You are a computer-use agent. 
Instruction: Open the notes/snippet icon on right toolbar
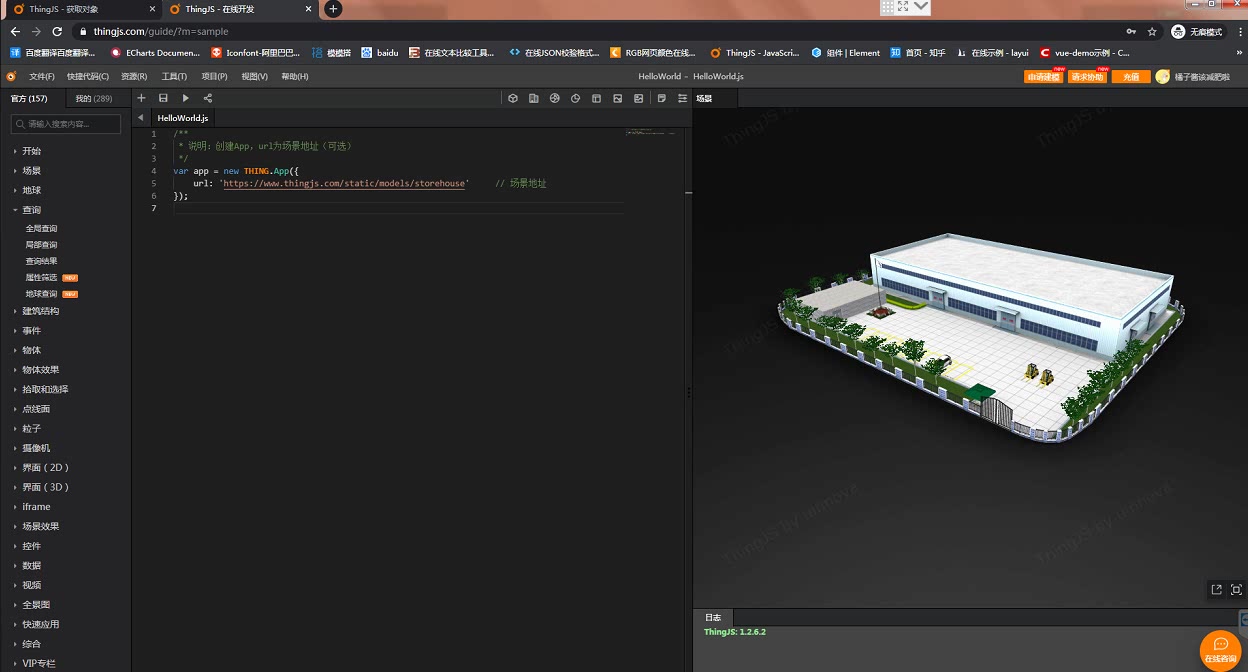661,98
